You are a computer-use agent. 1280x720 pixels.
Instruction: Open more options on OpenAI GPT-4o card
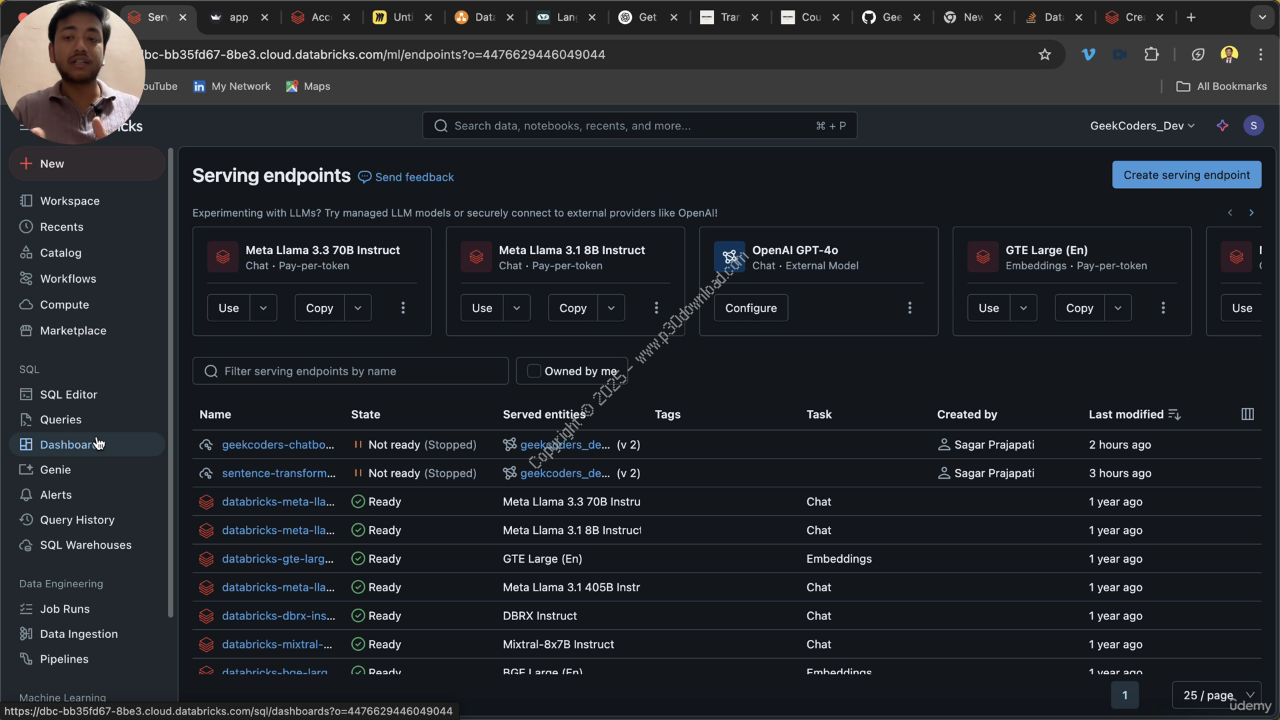tap(909, 308)
